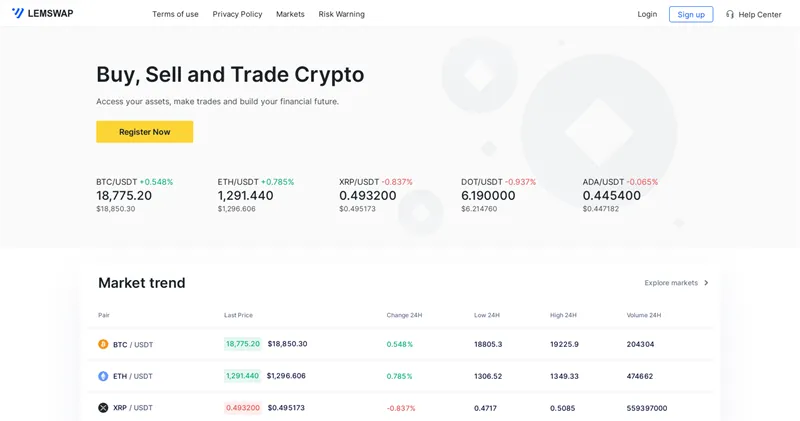Click the Login link
This screenshot has height=421, width=800.
[647, 14]
